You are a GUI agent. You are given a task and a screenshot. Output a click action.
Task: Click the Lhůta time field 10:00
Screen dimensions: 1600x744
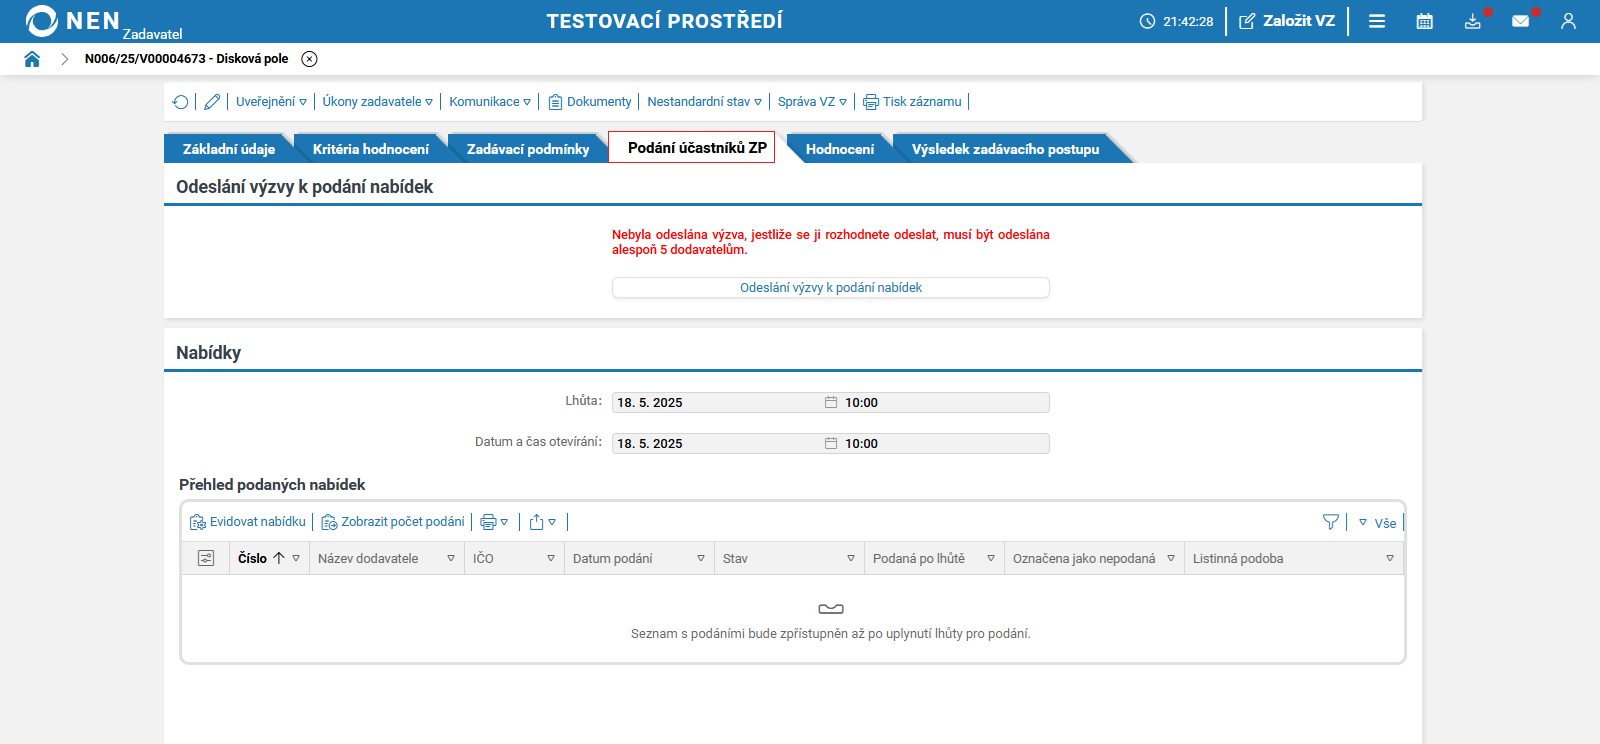point(945,403)
